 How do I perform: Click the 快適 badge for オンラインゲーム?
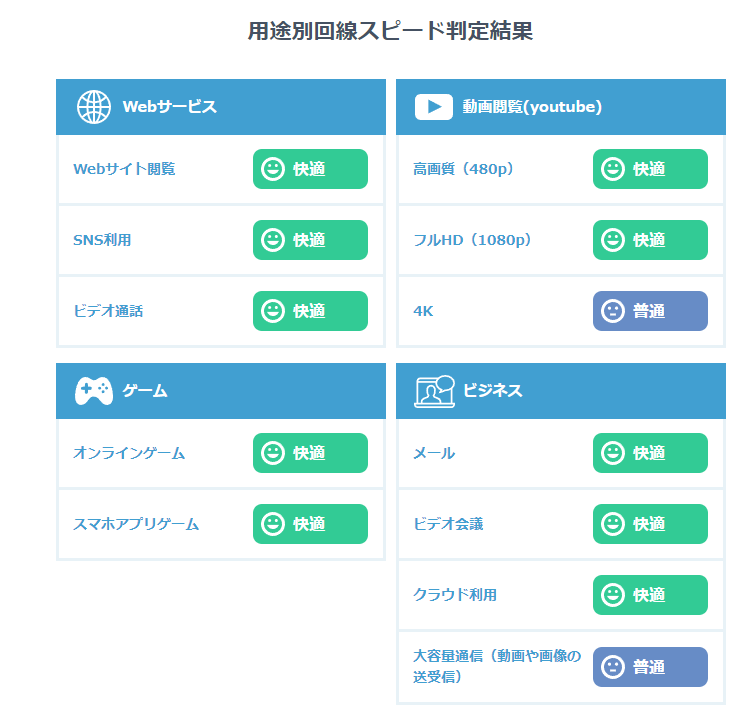click(x=310, y=453)
